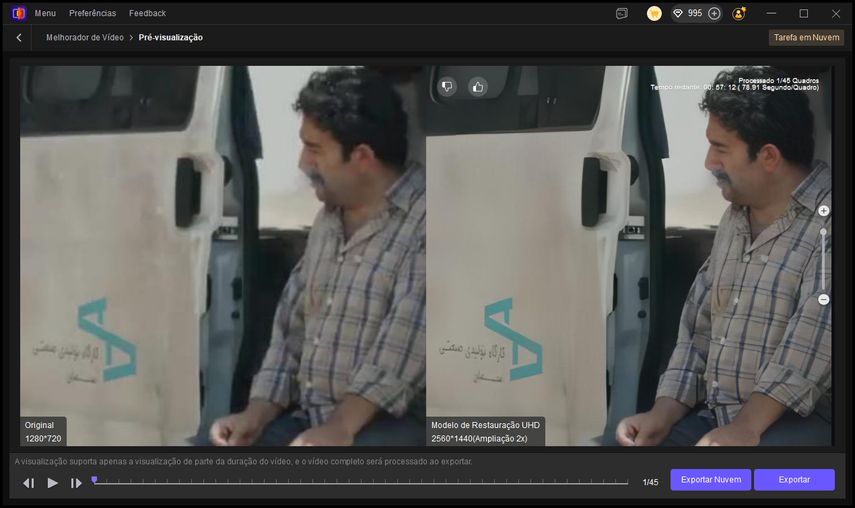
Task: Click the Melhorador de Vídeo breadcrumb
Action: coord(85,37)
